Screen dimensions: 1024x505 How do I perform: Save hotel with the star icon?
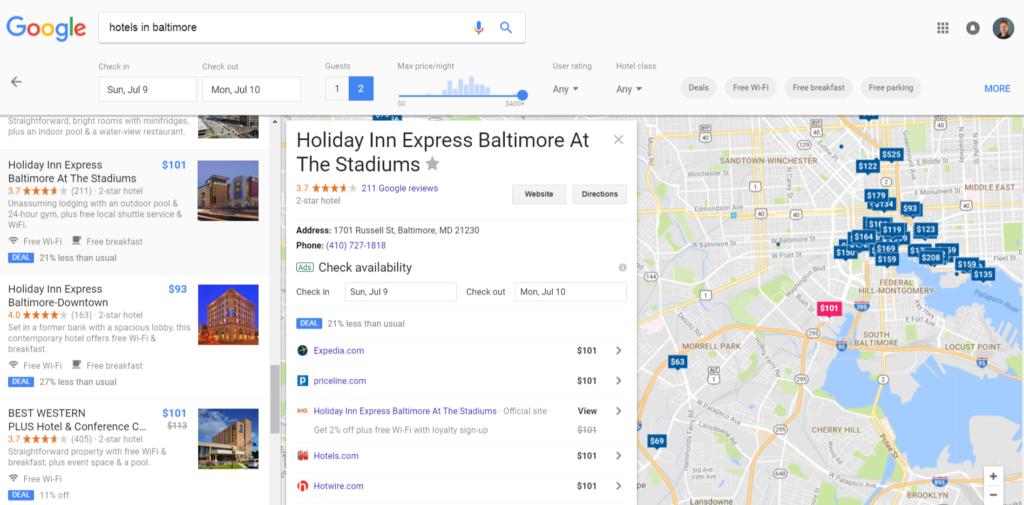[432, 163]
